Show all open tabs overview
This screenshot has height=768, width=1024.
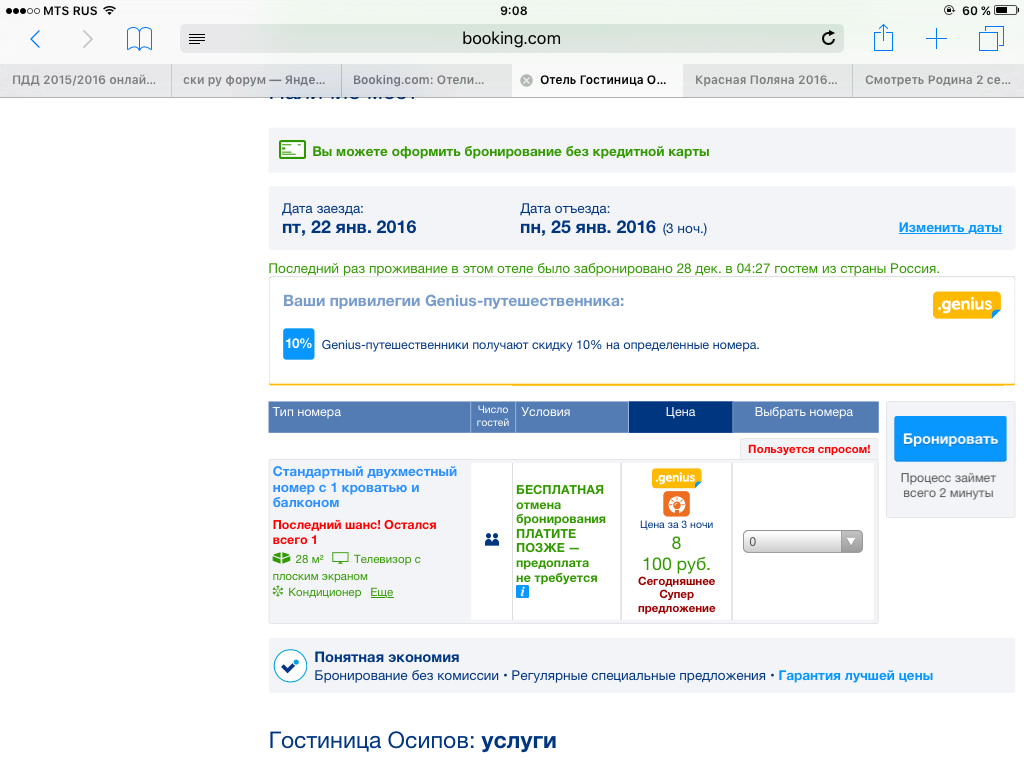(991, 39)
